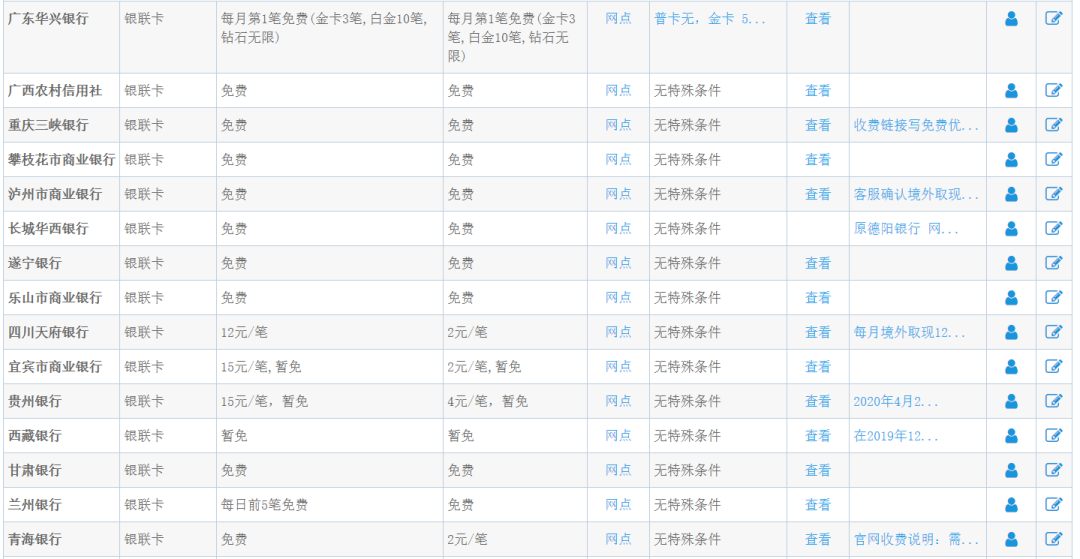Open note link 官网收费说明:需...
This screenshot has height=559, width=1080.
pos(916,539)
